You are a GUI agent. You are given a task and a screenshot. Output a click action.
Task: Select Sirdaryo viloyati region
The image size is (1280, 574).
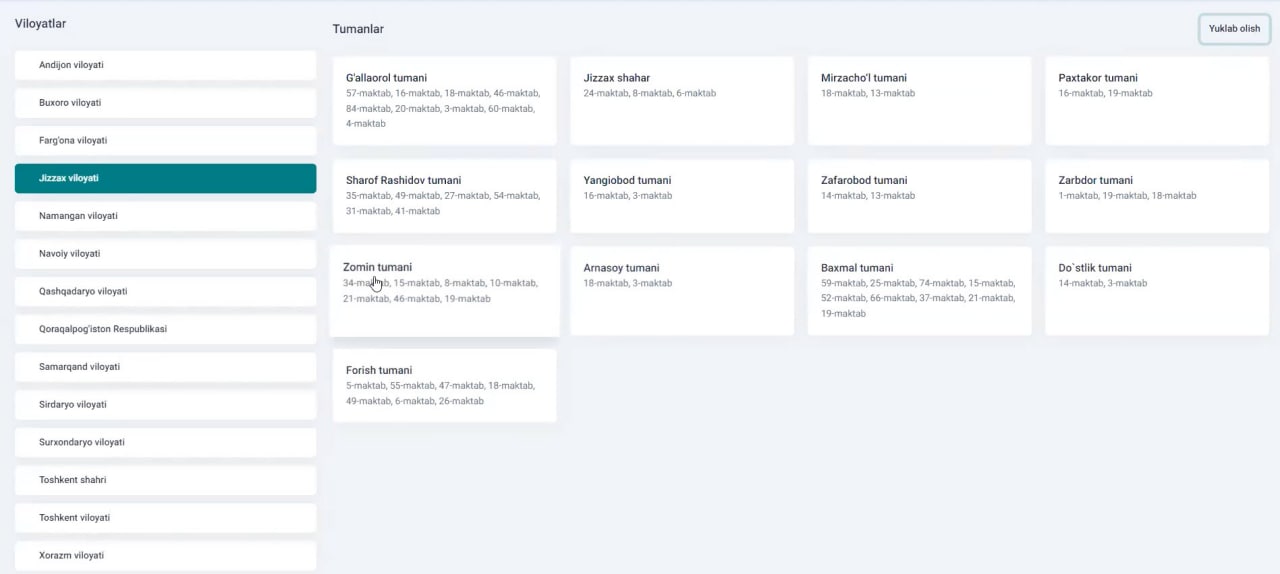point(165,405)
